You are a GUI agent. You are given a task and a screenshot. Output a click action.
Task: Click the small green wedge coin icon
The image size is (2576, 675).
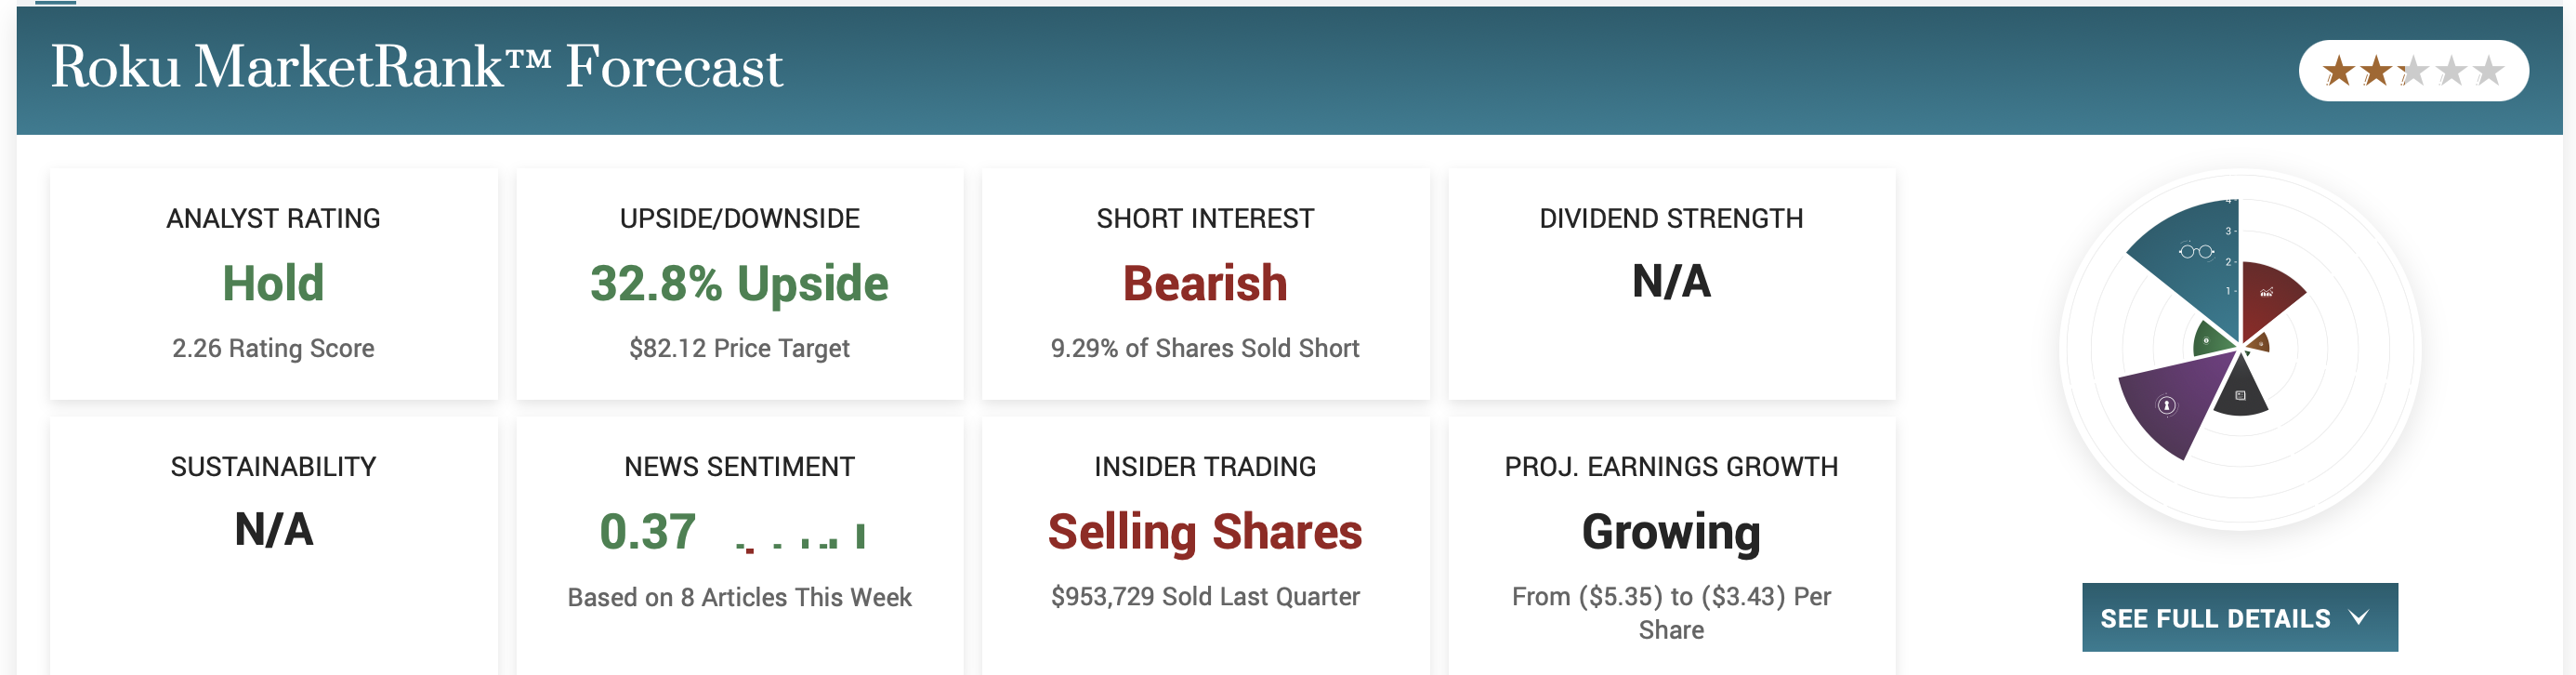click(x=2206, y=341)
